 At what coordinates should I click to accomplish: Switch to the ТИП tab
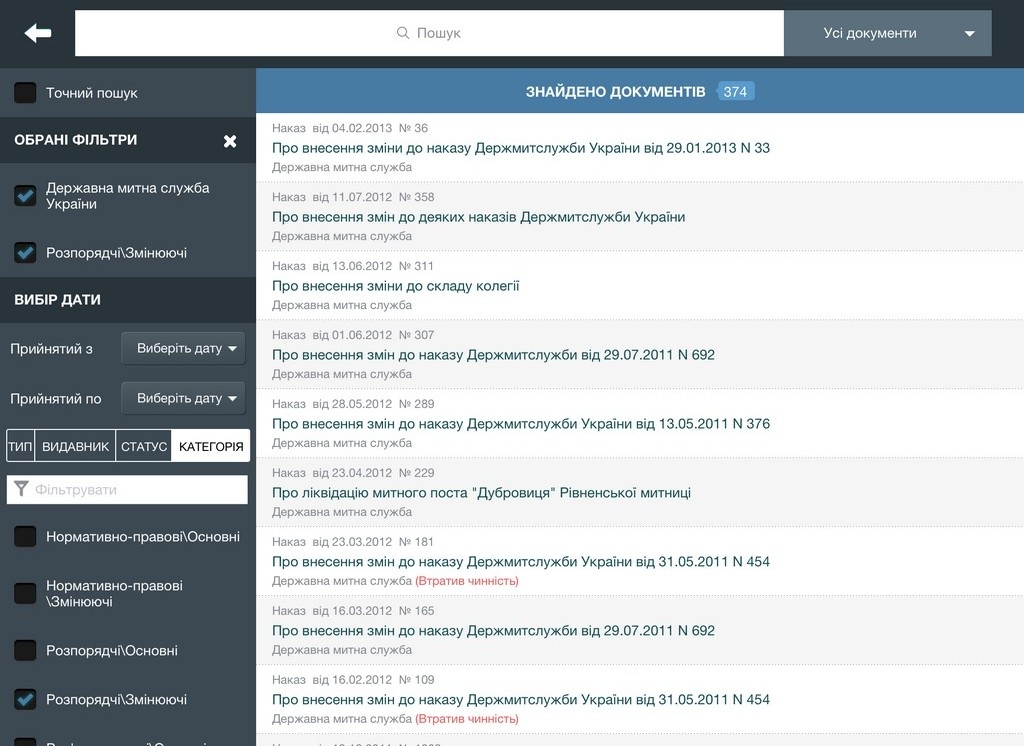(x=20, y=446)
